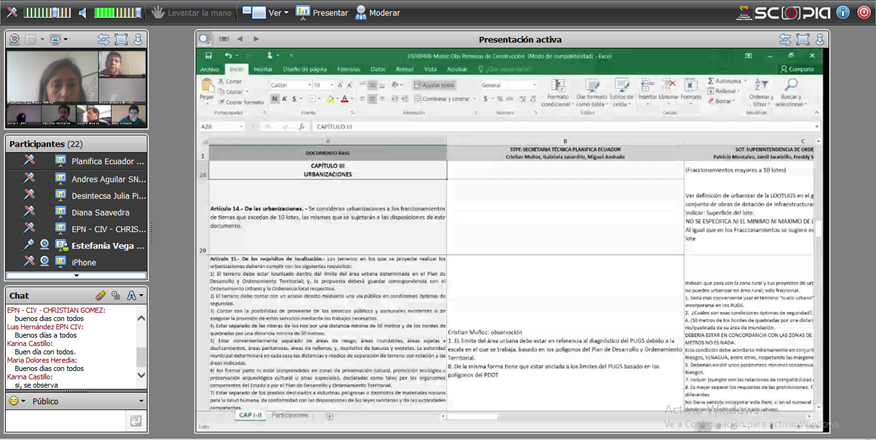876x440 pixels.
Task: Expand participants list with bottom arrow
Action: point(76,275)
